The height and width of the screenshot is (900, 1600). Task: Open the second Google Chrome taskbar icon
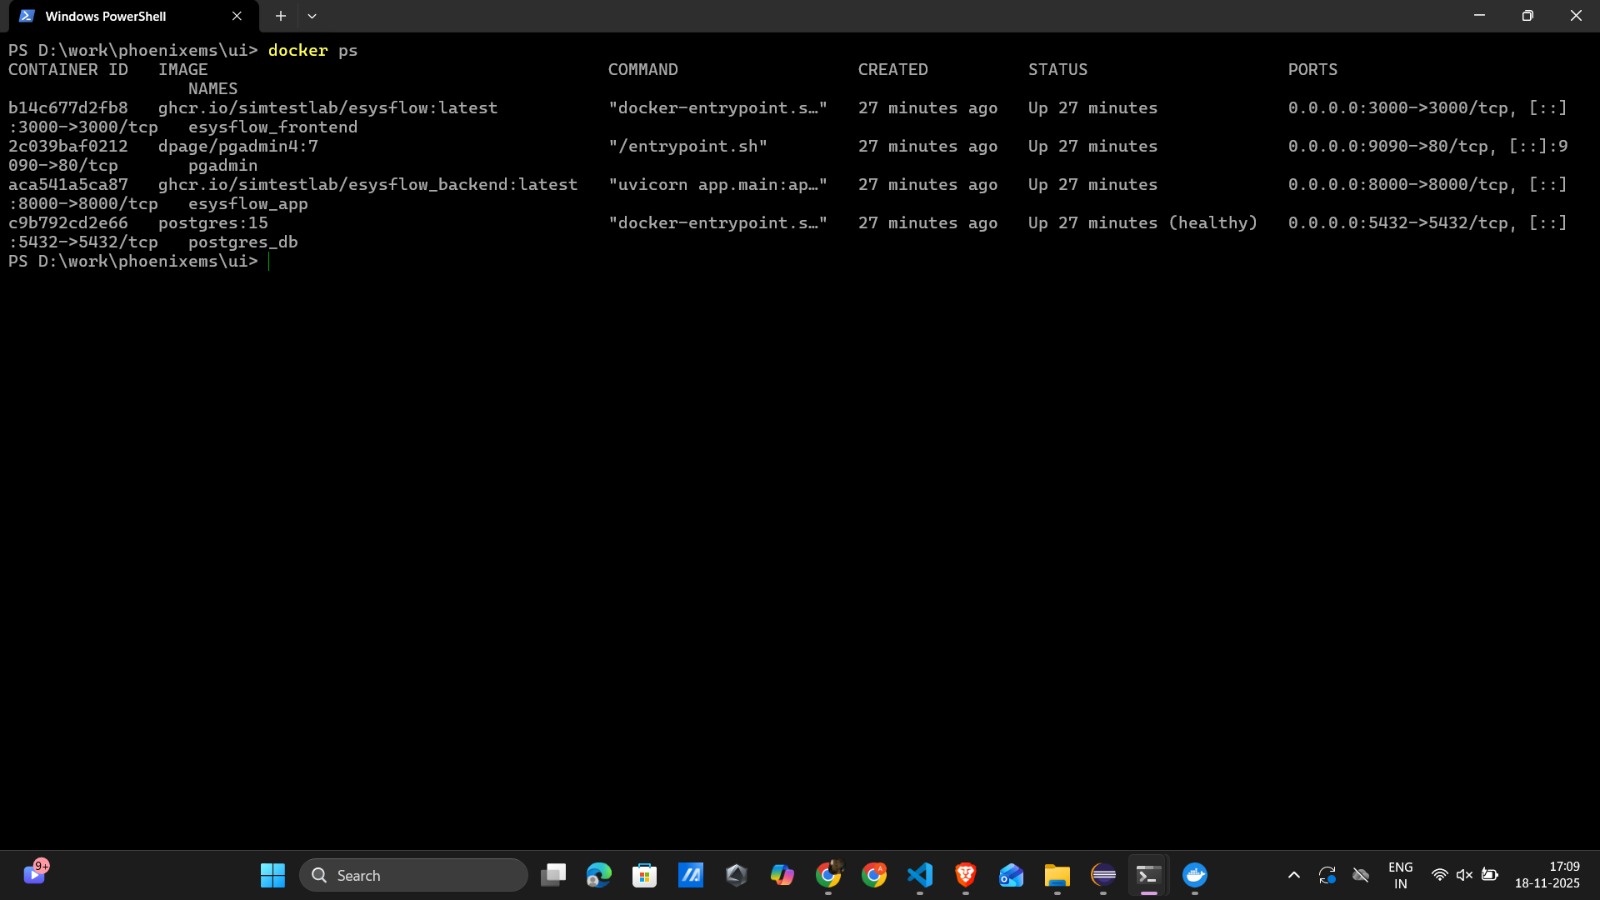point(874,875)
